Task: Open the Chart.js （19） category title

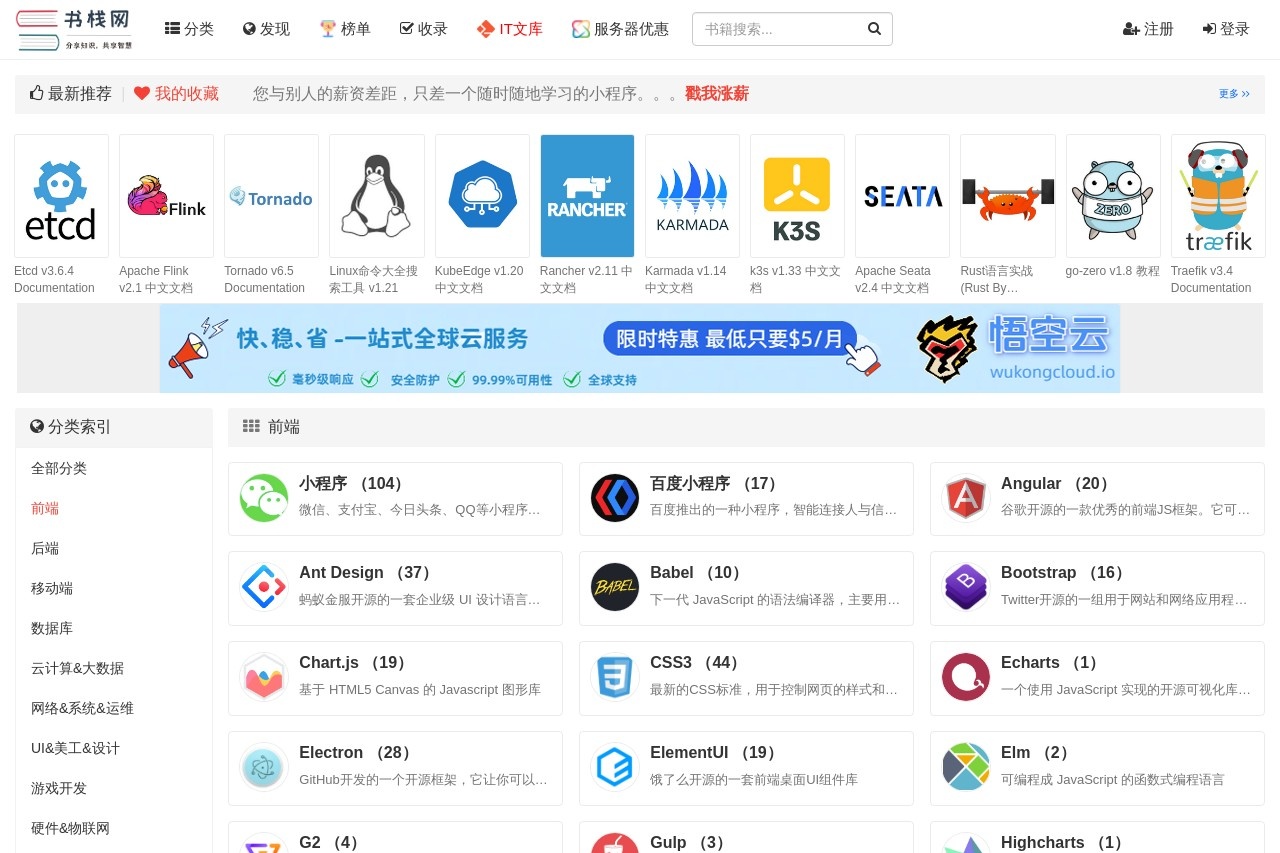Action: pyautogui.click(x=355, y=663)
